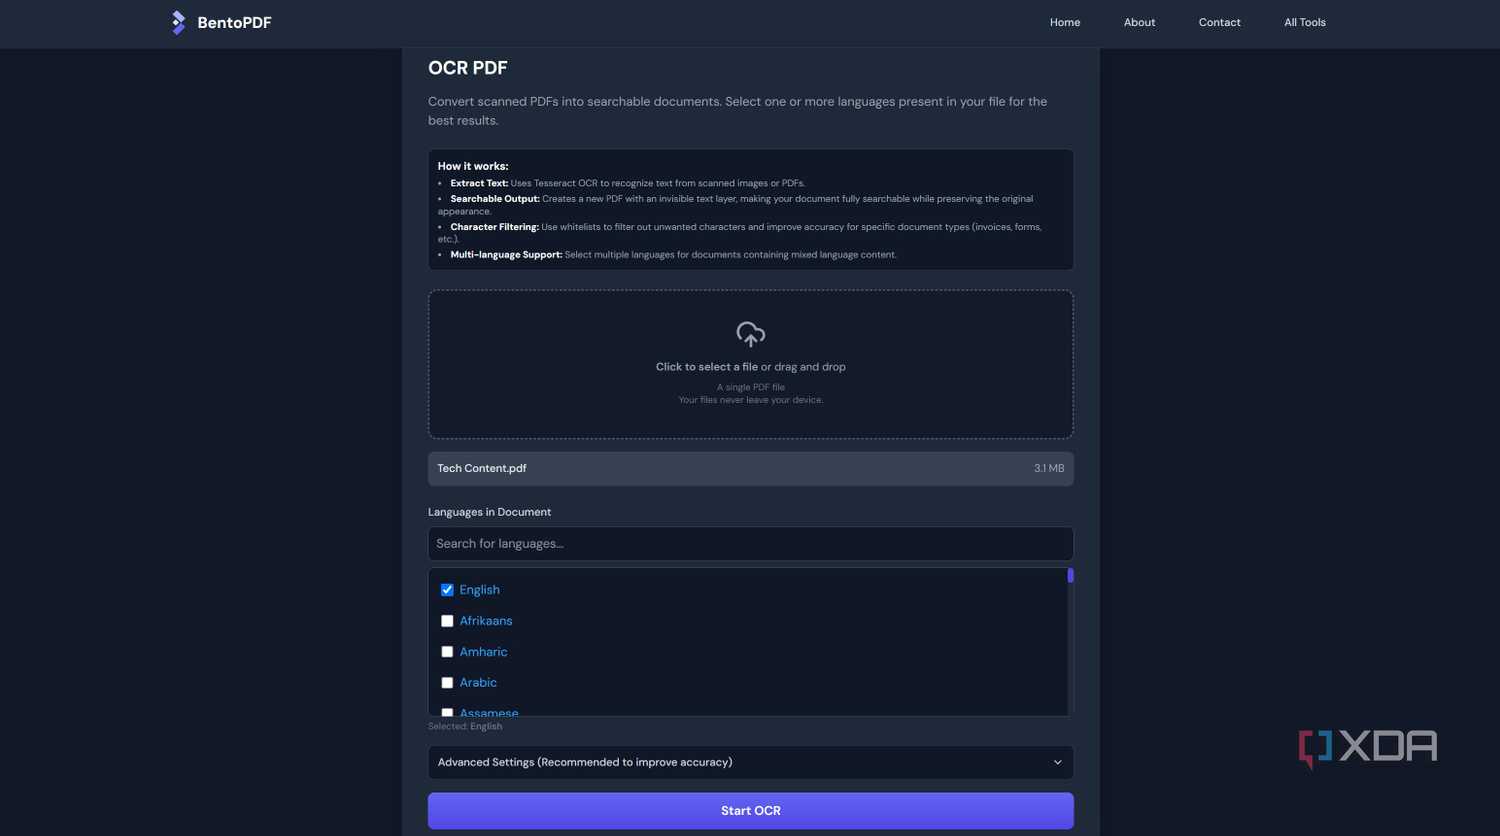The width and height of the screenshot is (1500, 836).
Task: Uncheck the English language checkbox
Action: coord(447,590)
